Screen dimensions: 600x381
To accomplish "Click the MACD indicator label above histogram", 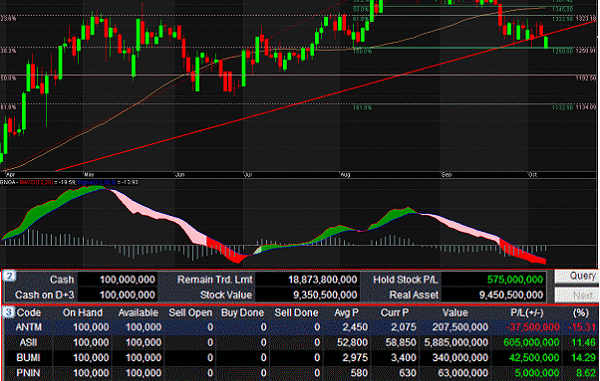I will click(x=36, y=182).
